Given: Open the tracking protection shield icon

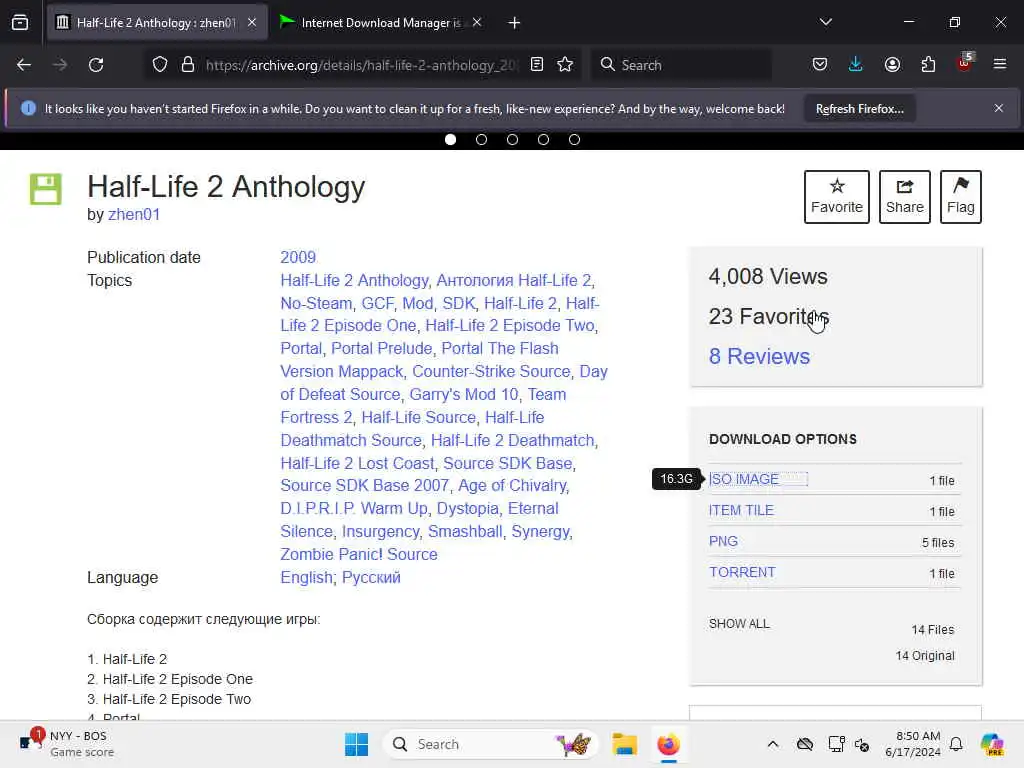Looking at the screenshot, I should [160, 65].
